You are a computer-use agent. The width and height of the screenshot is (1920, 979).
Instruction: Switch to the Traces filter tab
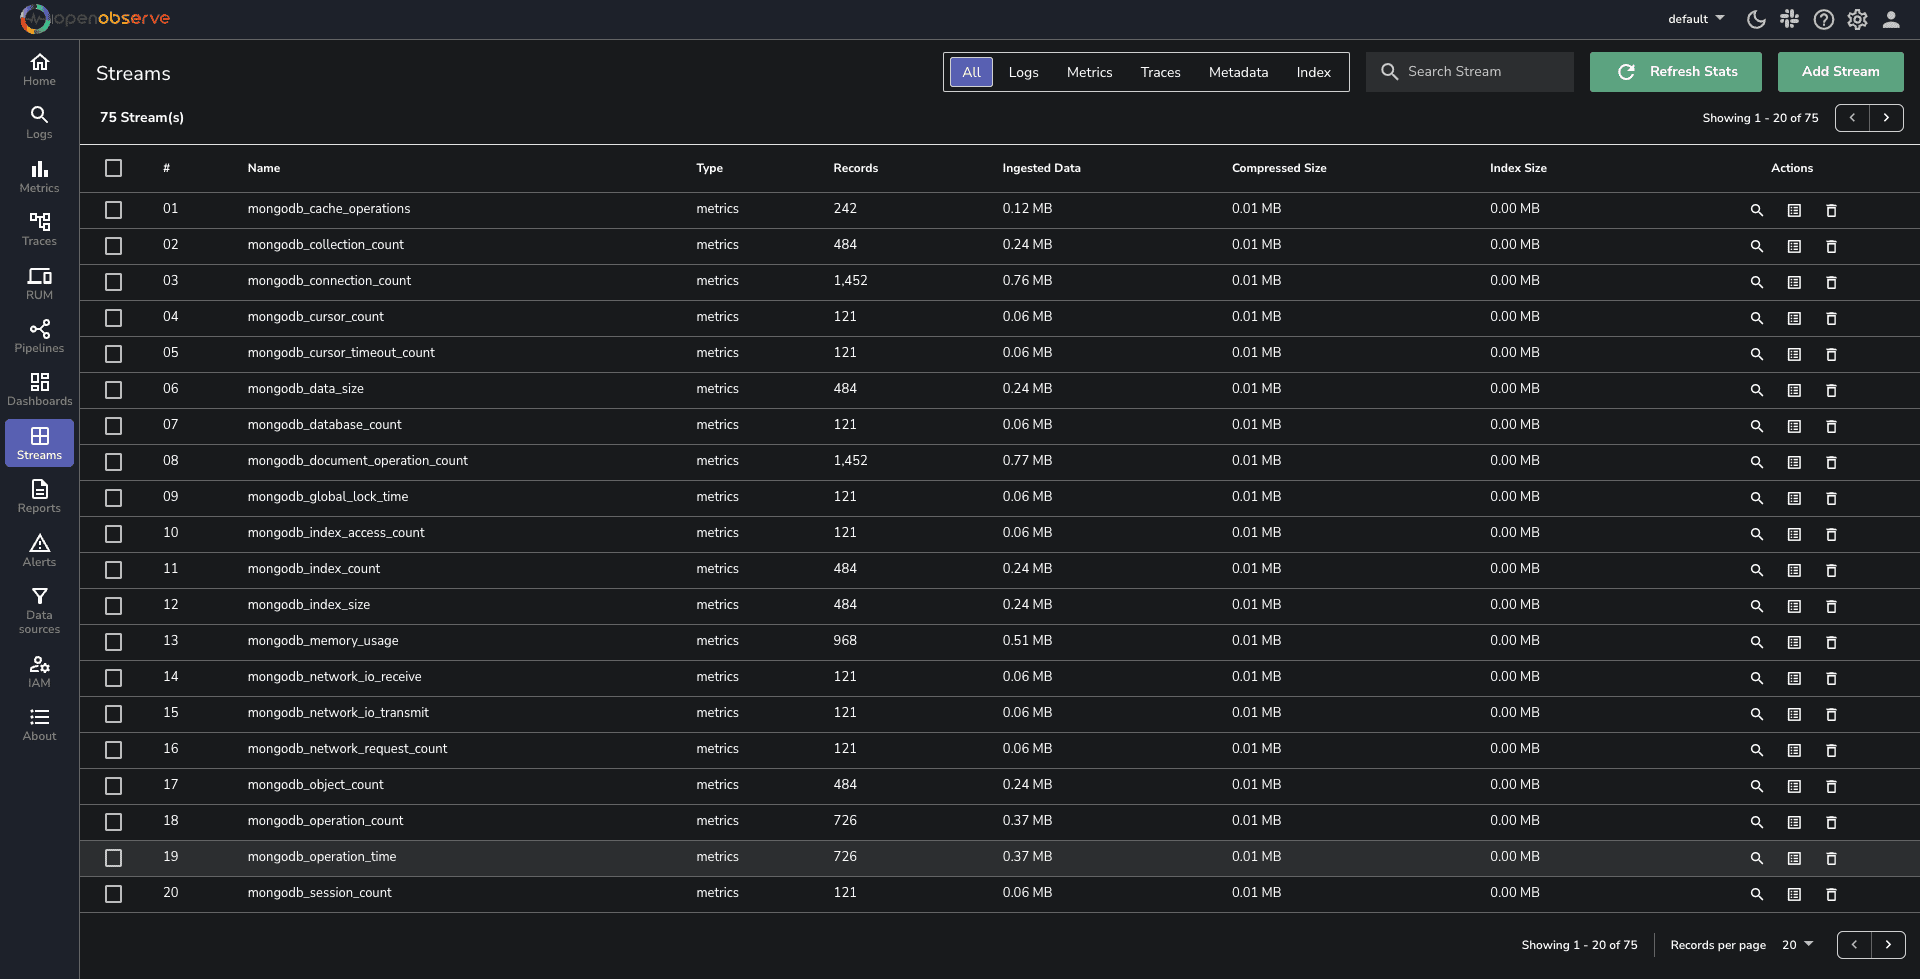tap(1160, 72)
